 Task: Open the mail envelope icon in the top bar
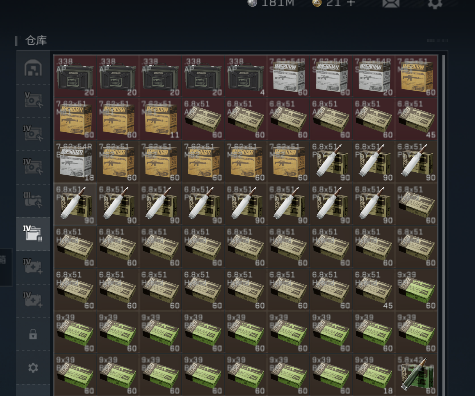point(391,3)
